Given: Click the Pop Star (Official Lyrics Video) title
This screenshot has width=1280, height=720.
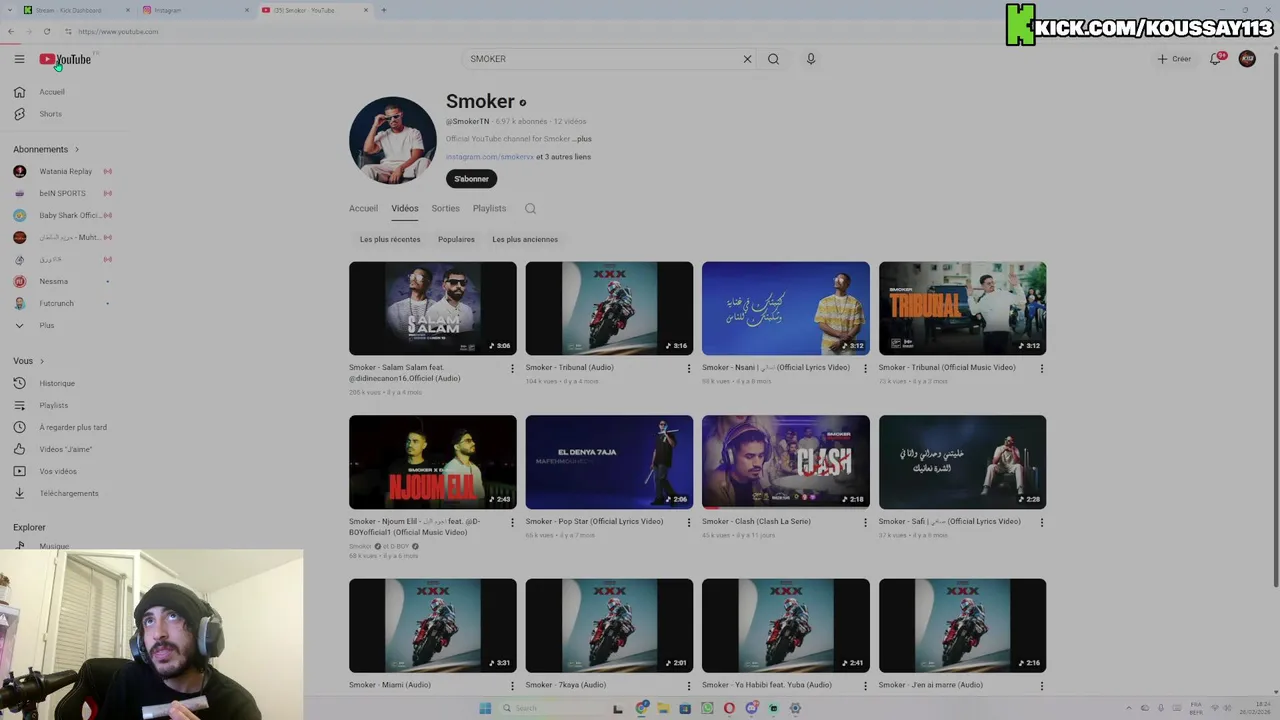Looking at the screenshot, I should [594, 521].
